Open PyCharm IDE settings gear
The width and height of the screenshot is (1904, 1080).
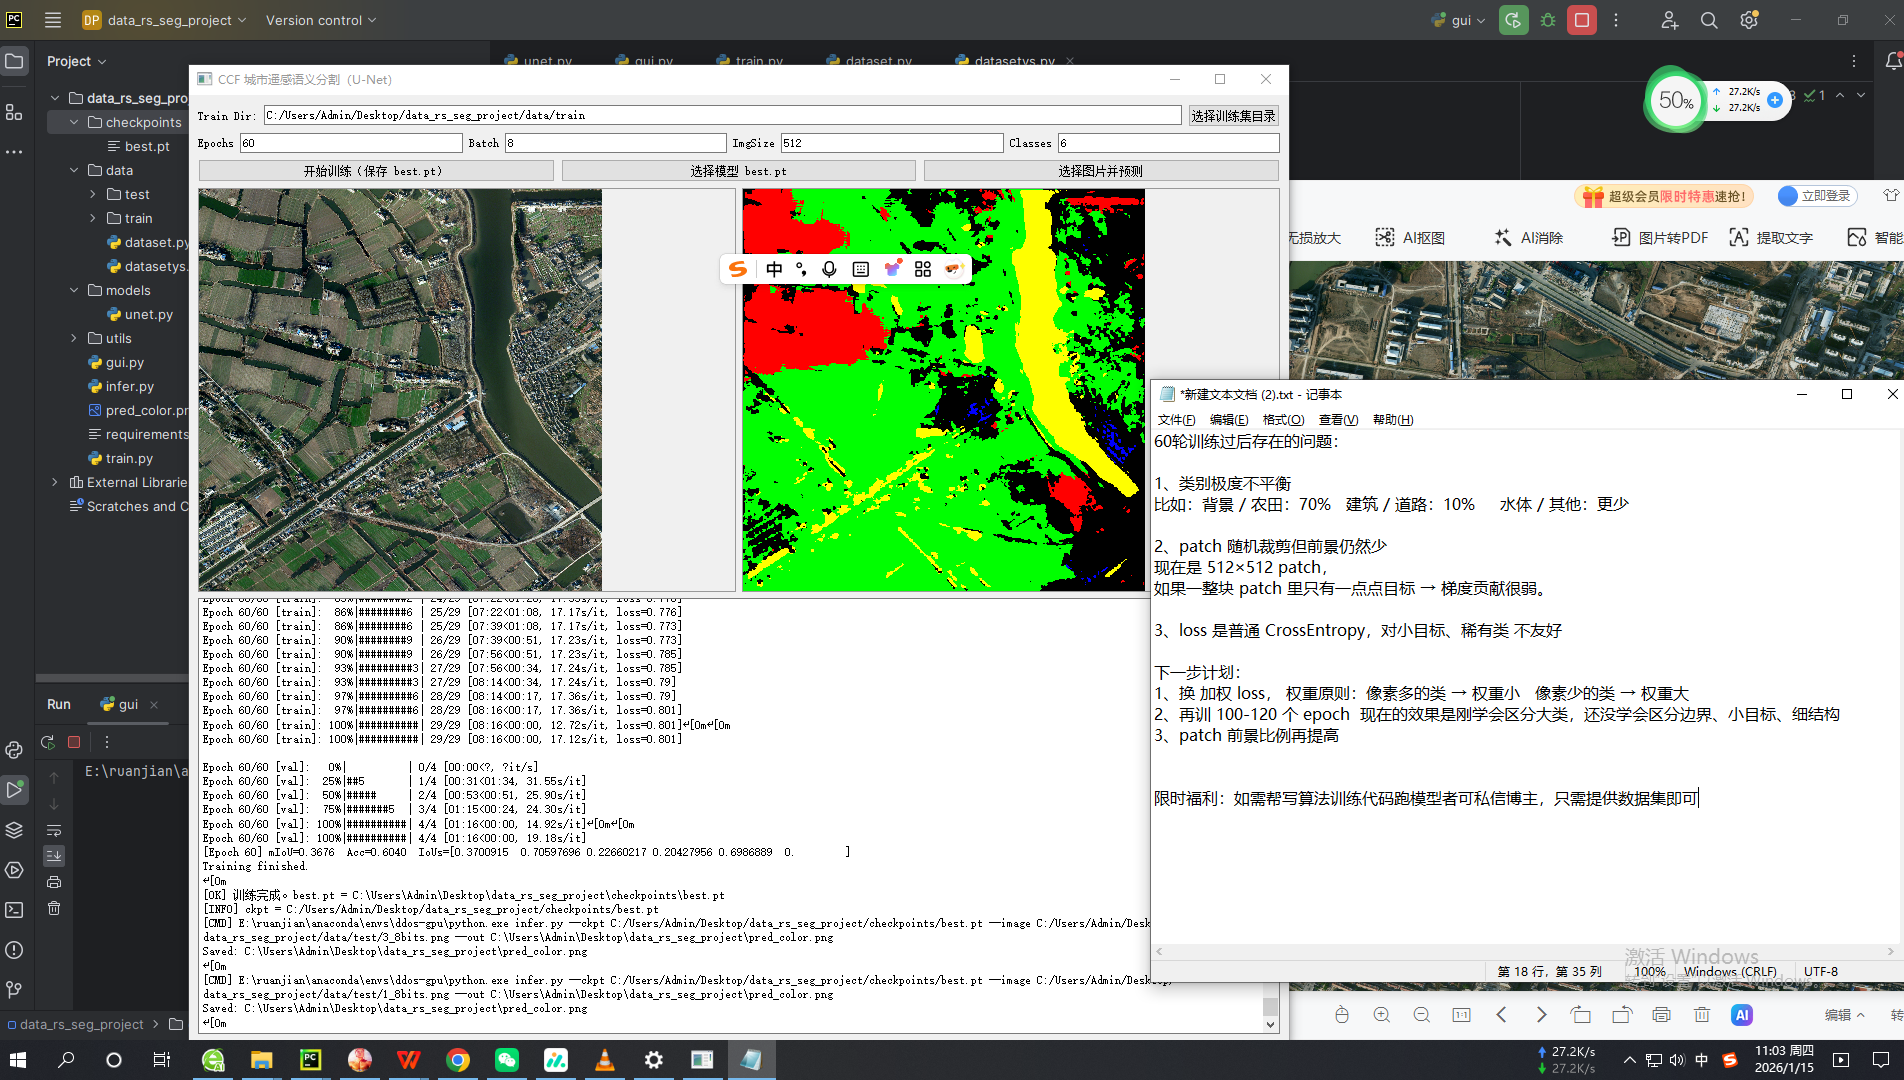tap(1749, 20)
